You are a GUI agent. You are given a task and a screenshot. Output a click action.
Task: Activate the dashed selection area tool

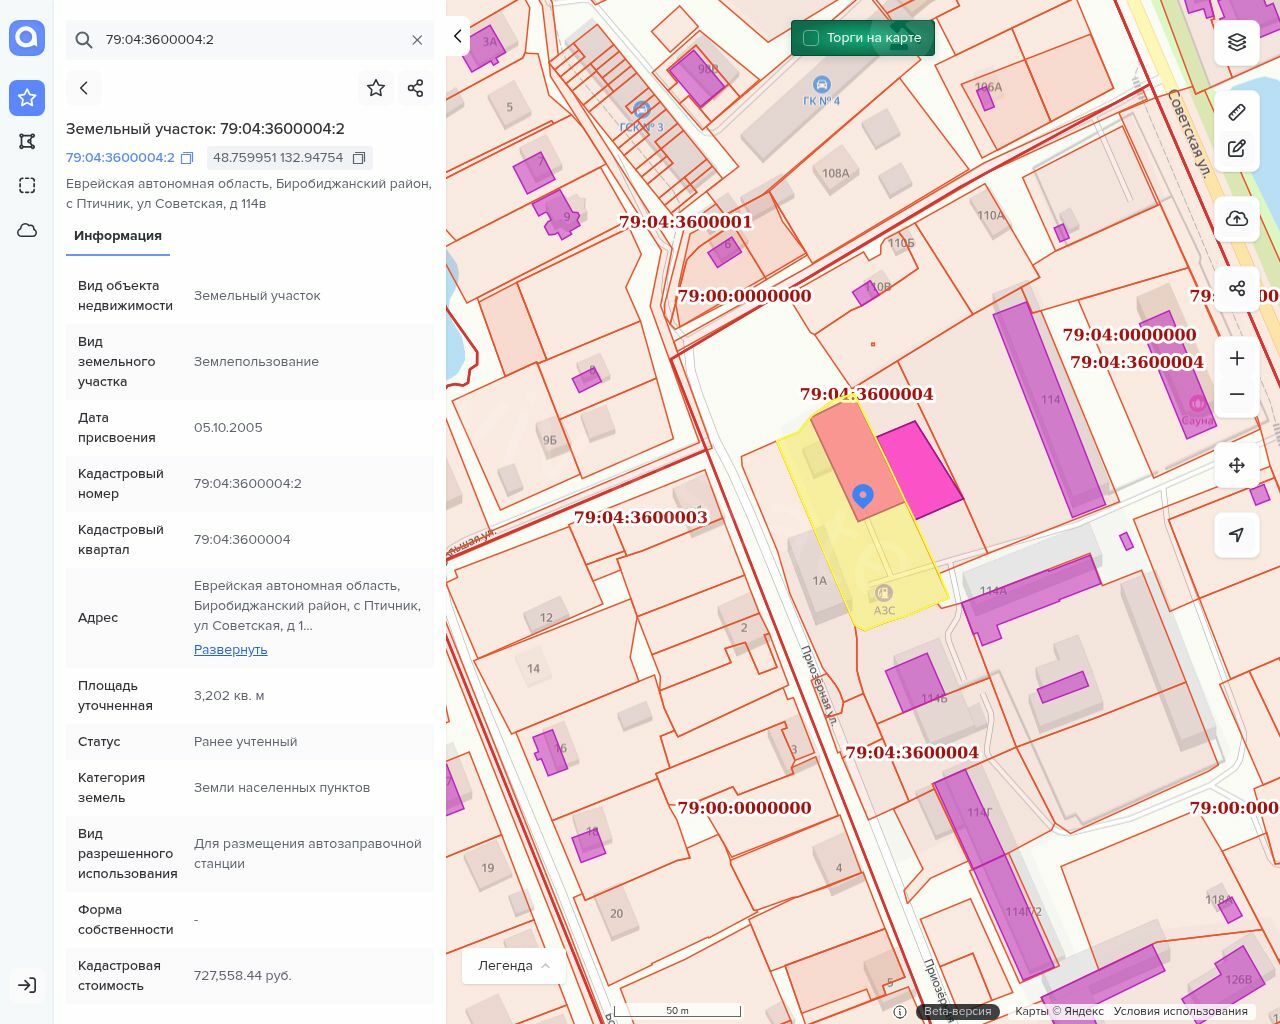[x=27, y=185]
